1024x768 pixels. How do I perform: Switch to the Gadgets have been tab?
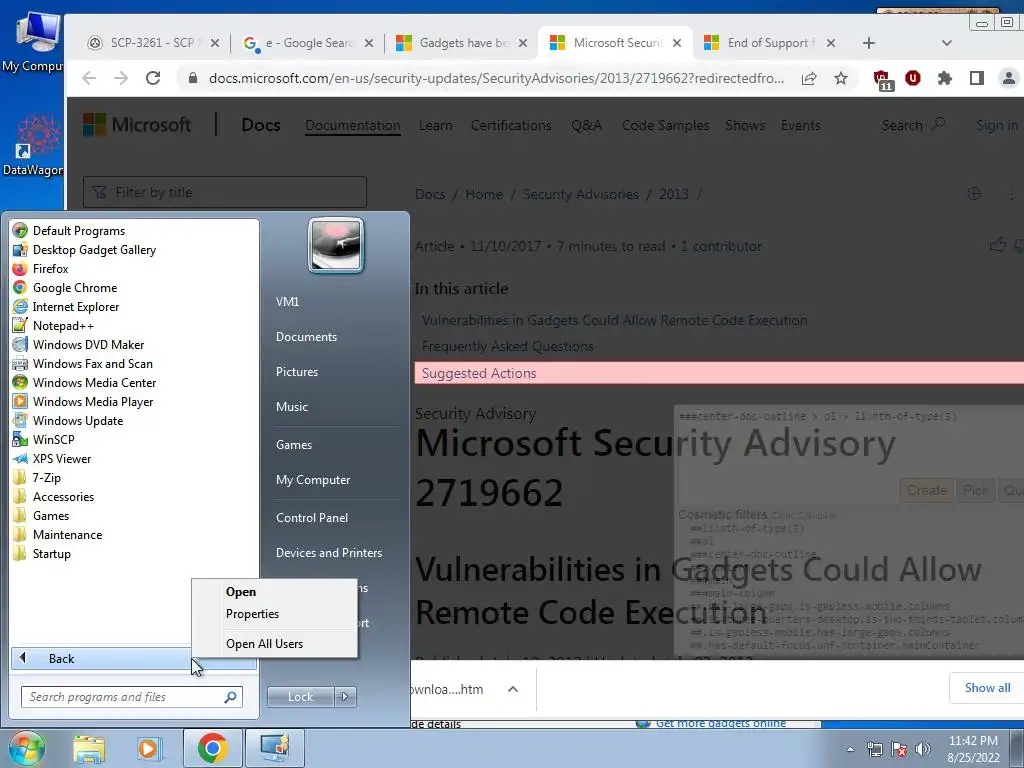point(462,43)
